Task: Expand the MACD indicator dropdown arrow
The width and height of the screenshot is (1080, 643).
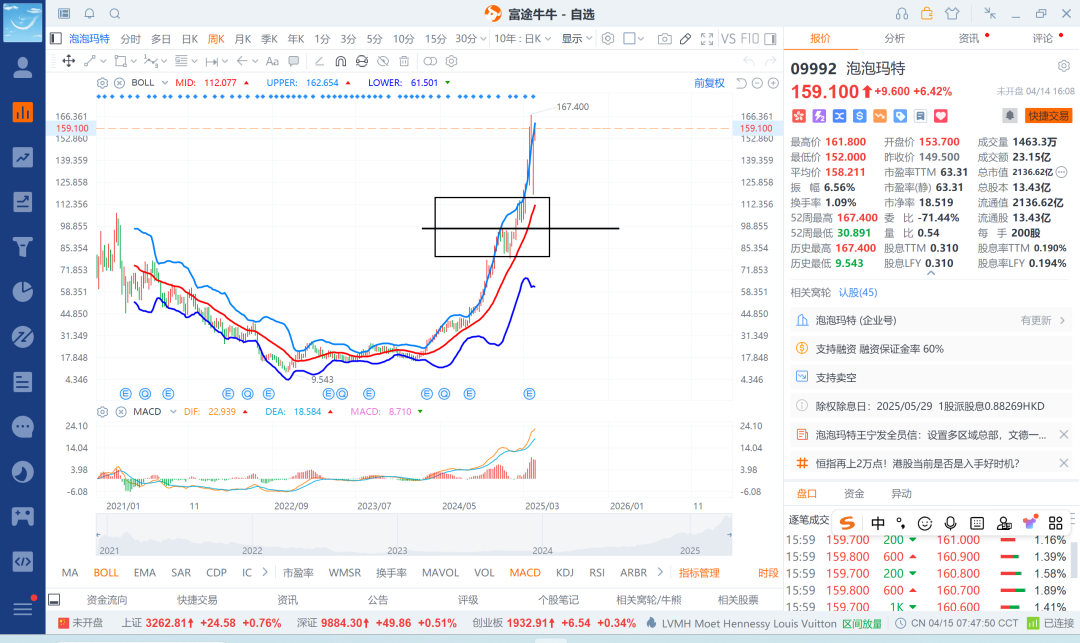Action: (x=173, y=412)
